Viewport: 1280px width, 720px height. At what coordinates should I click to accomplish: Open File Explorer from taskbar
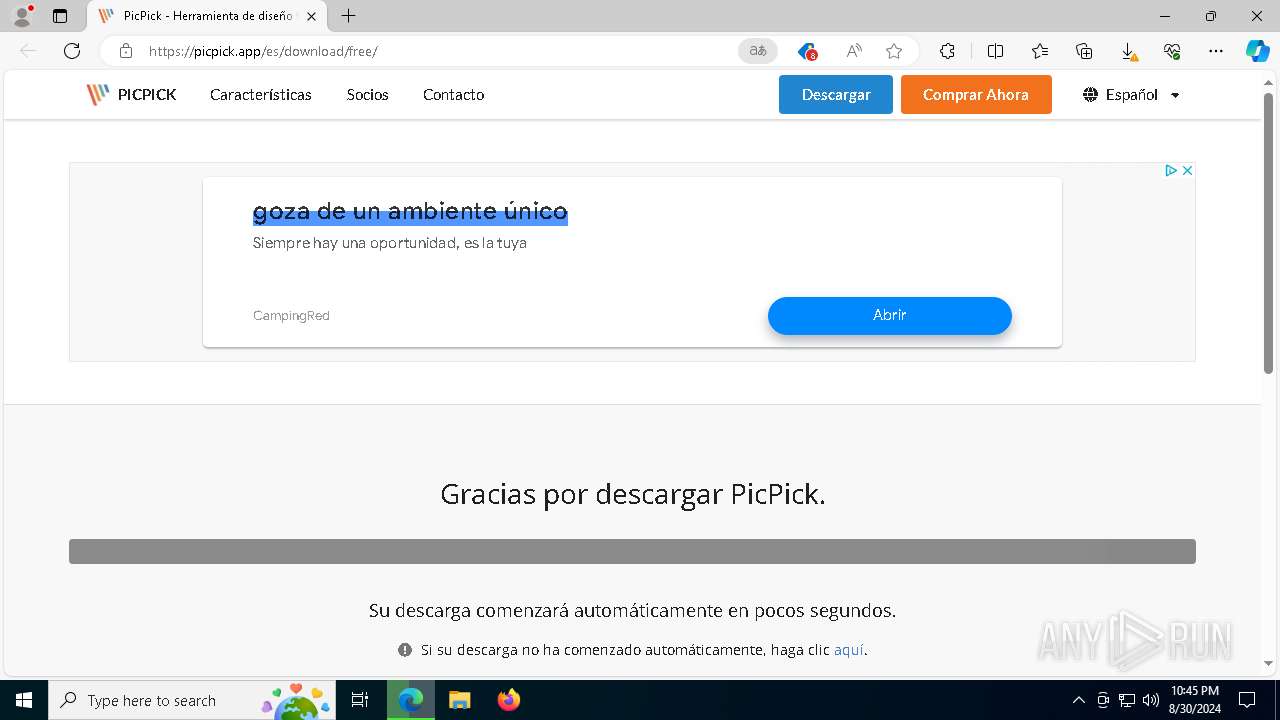point(459,700)
